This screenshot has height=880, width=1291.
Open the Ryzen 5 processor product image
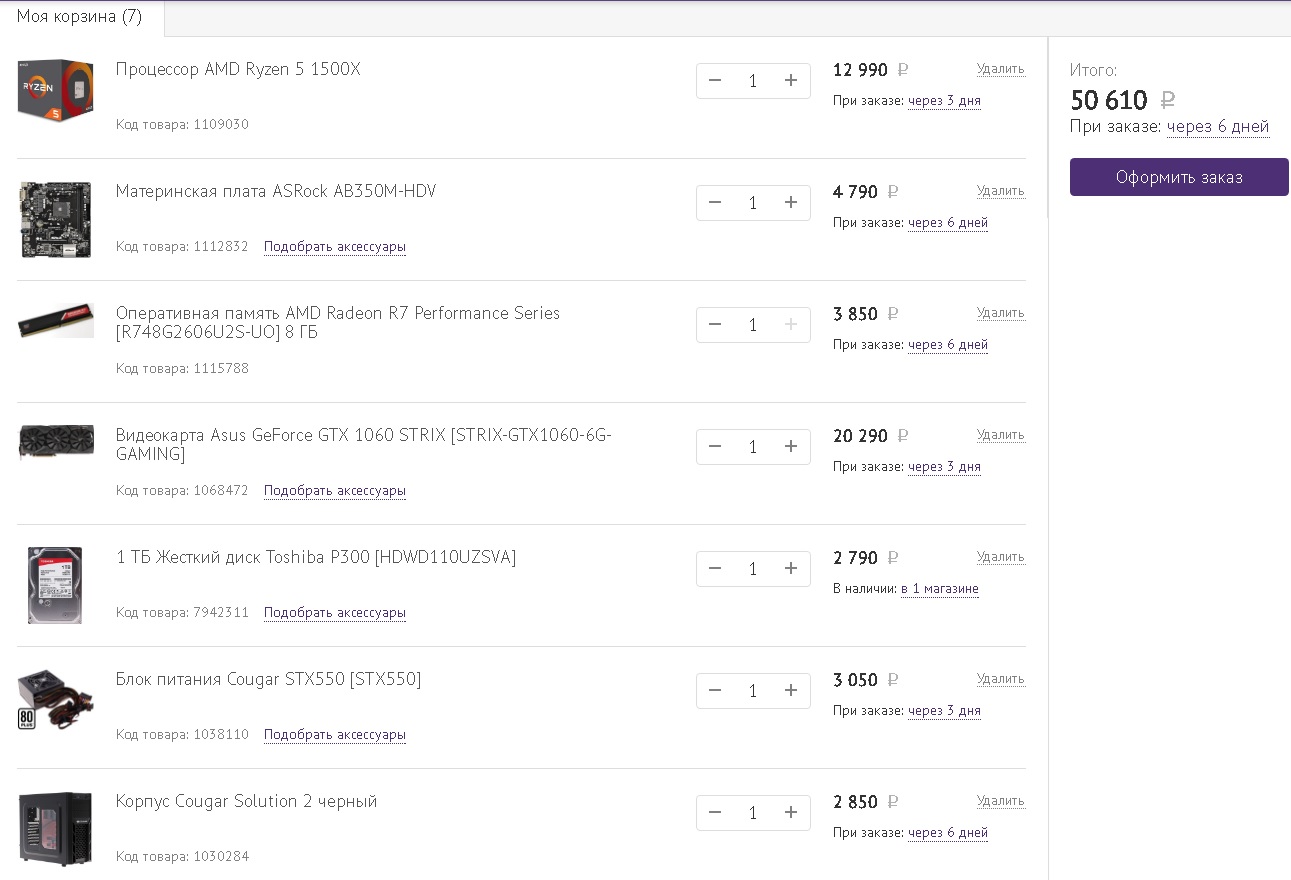click(x=55, y=90)
